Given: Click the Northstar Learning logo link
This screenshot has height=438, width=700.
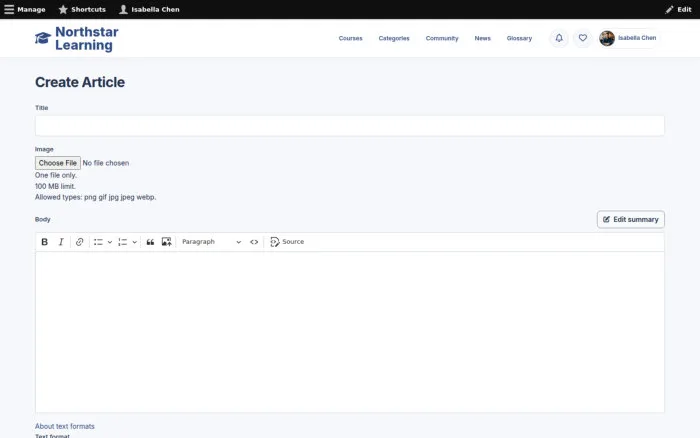Looking at the screenshot, I should point(77,38).
